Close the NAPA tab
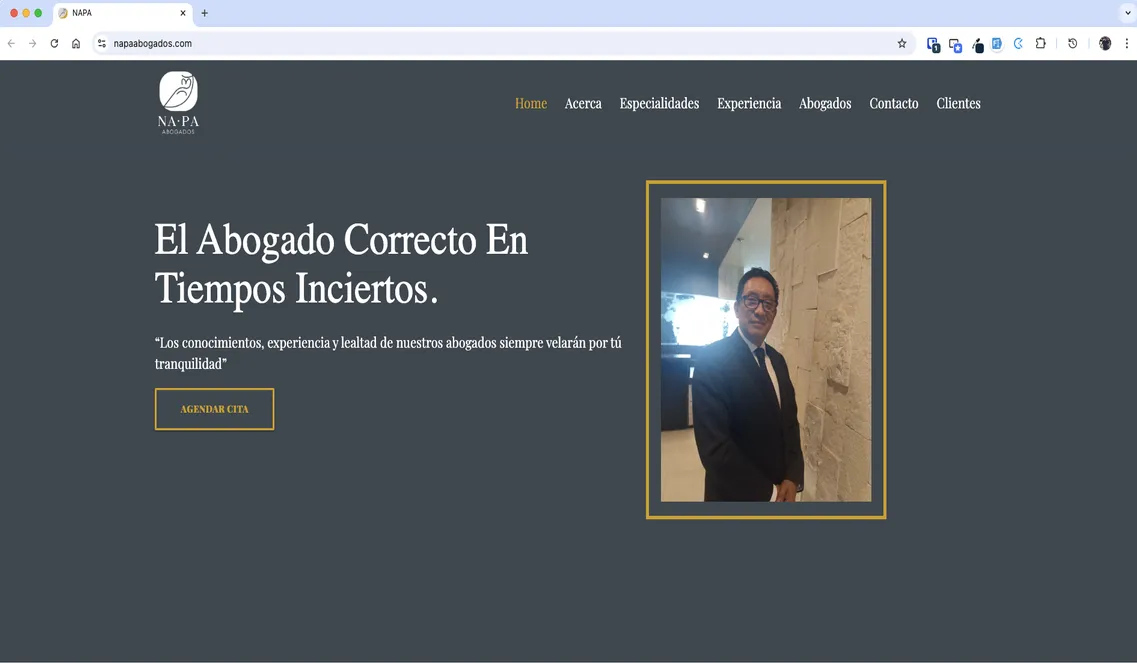1137x663 pixels. tap(183, 13)
